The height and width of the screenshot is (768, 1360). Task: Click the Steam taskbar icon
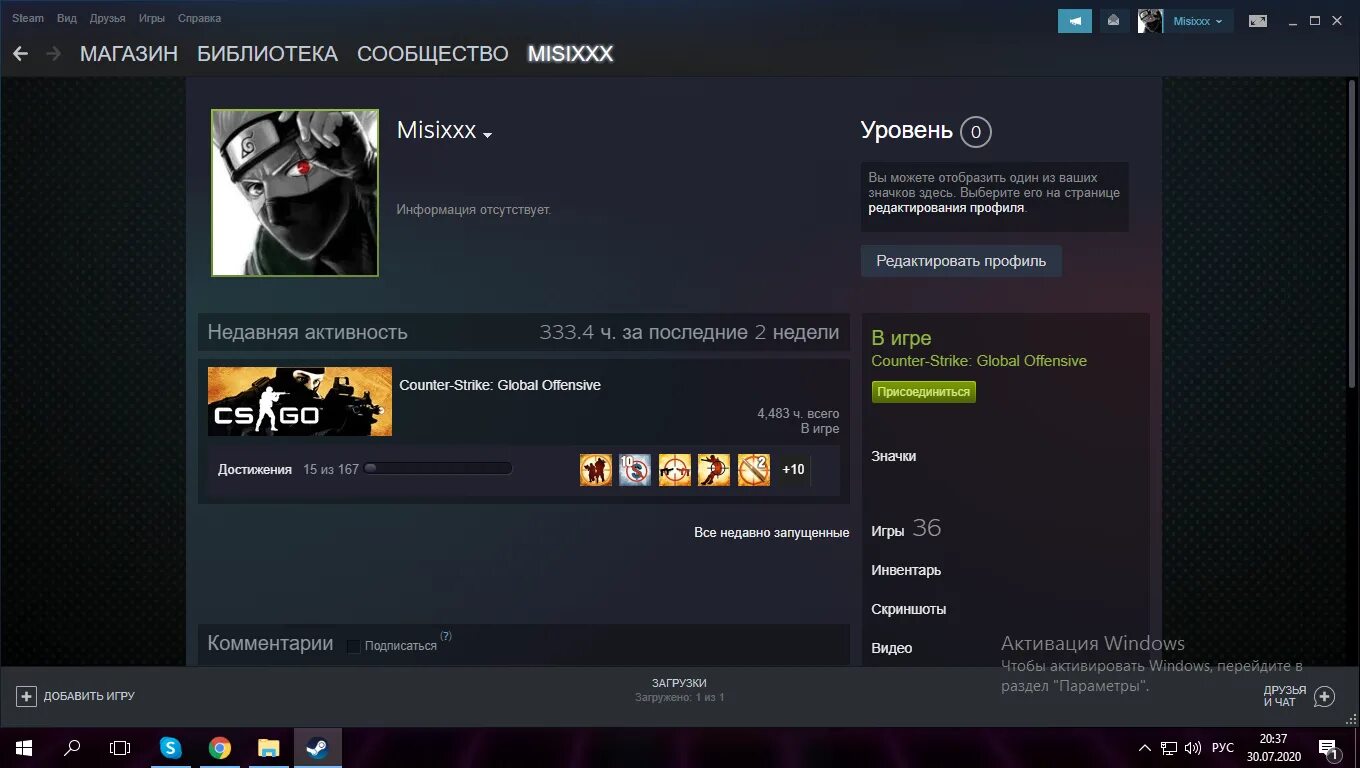(x=318, y=748)
